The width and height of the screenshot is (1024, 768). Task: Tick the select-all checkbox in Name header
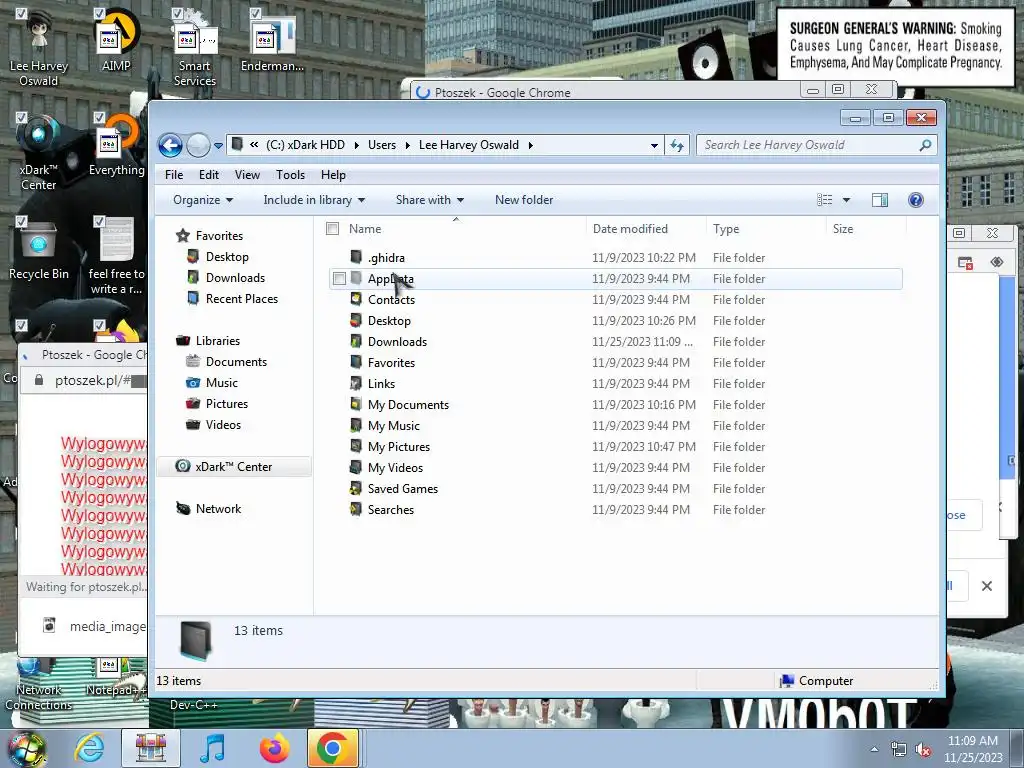332,229
